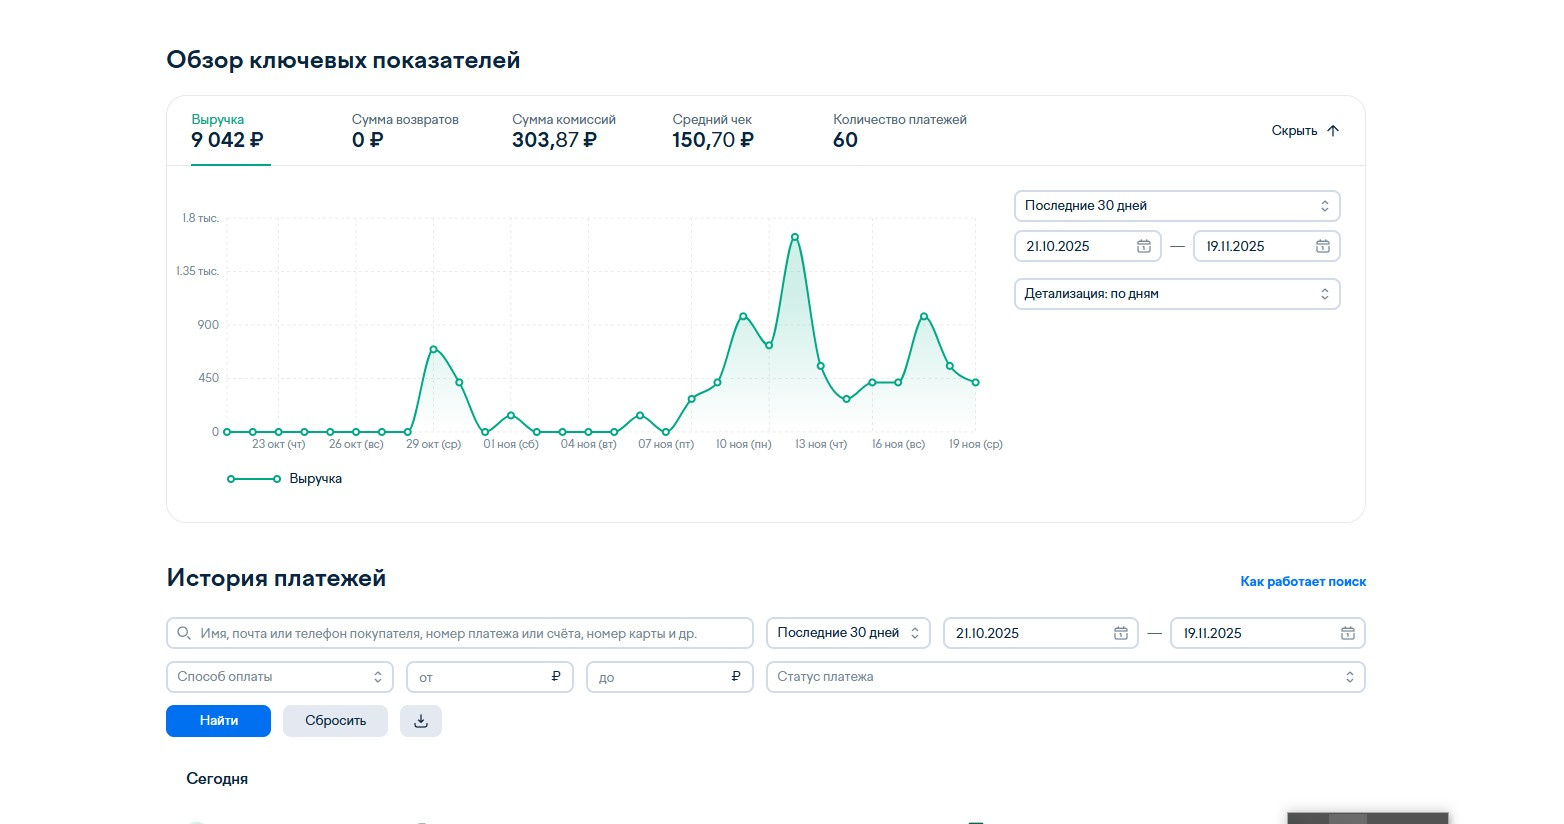Select the Средний чек metric tab

point(713,131)
